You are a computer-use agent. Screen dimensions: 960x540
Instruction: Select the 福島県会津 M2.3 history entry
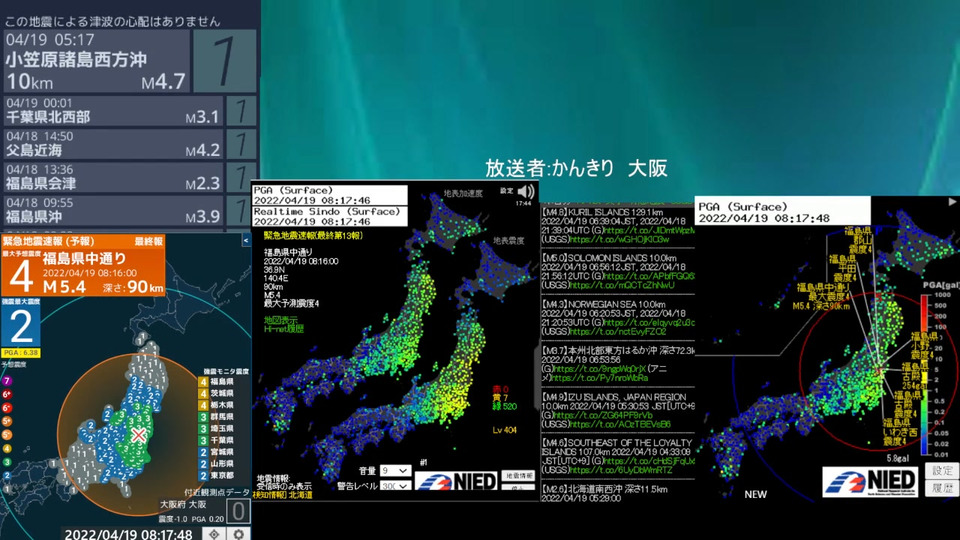pyautogui.click(x=113, y=177)
